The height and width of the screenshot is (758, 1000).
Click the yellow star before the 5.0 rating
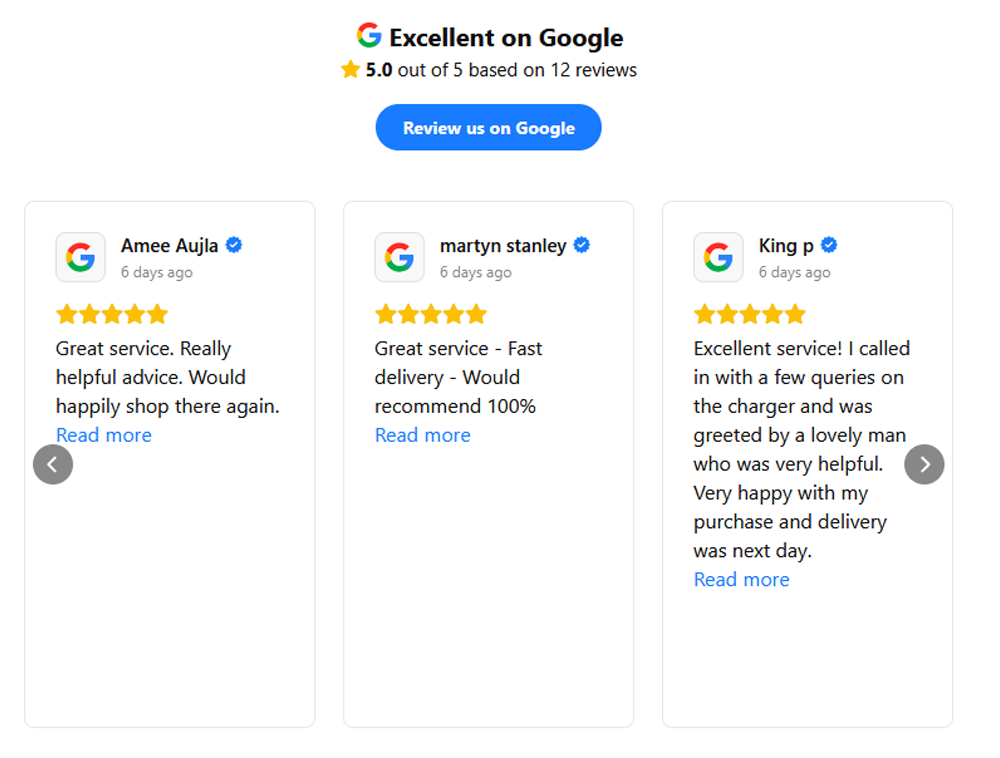click(350, 69)
